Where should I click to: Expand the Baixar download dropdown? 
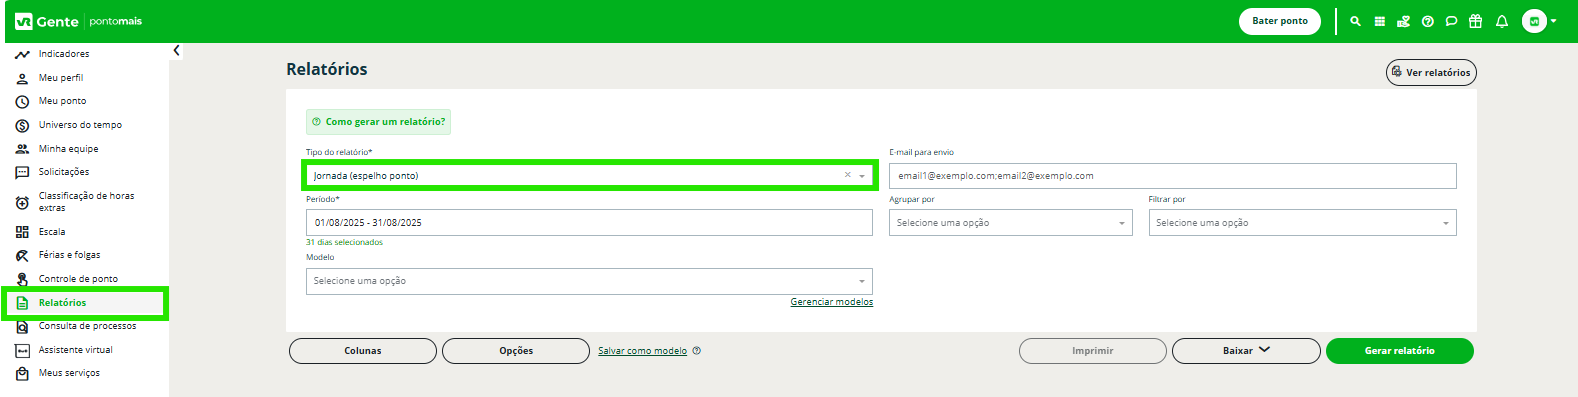click(1246, 351)
